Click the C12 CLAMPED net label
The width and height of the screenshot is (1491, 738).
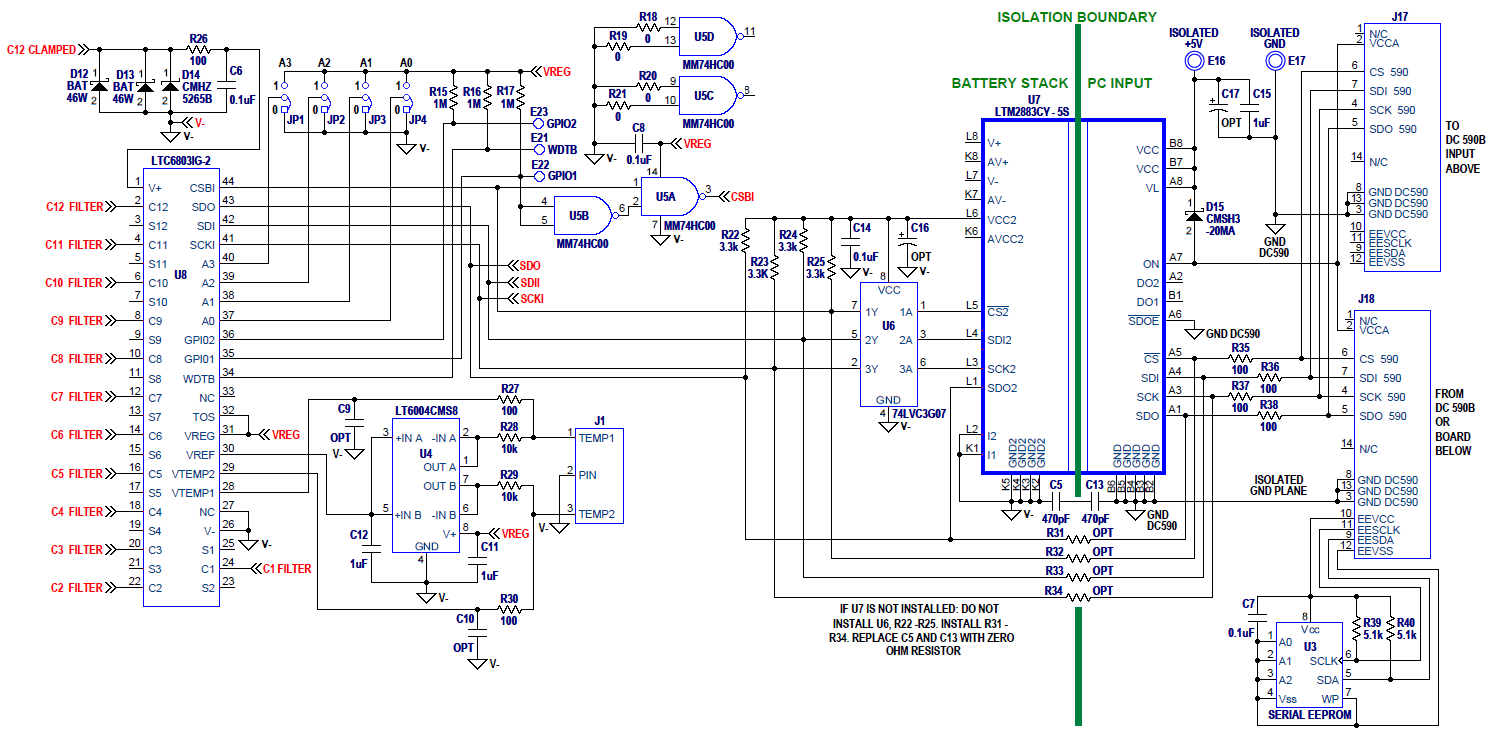[x=41, y=48]
